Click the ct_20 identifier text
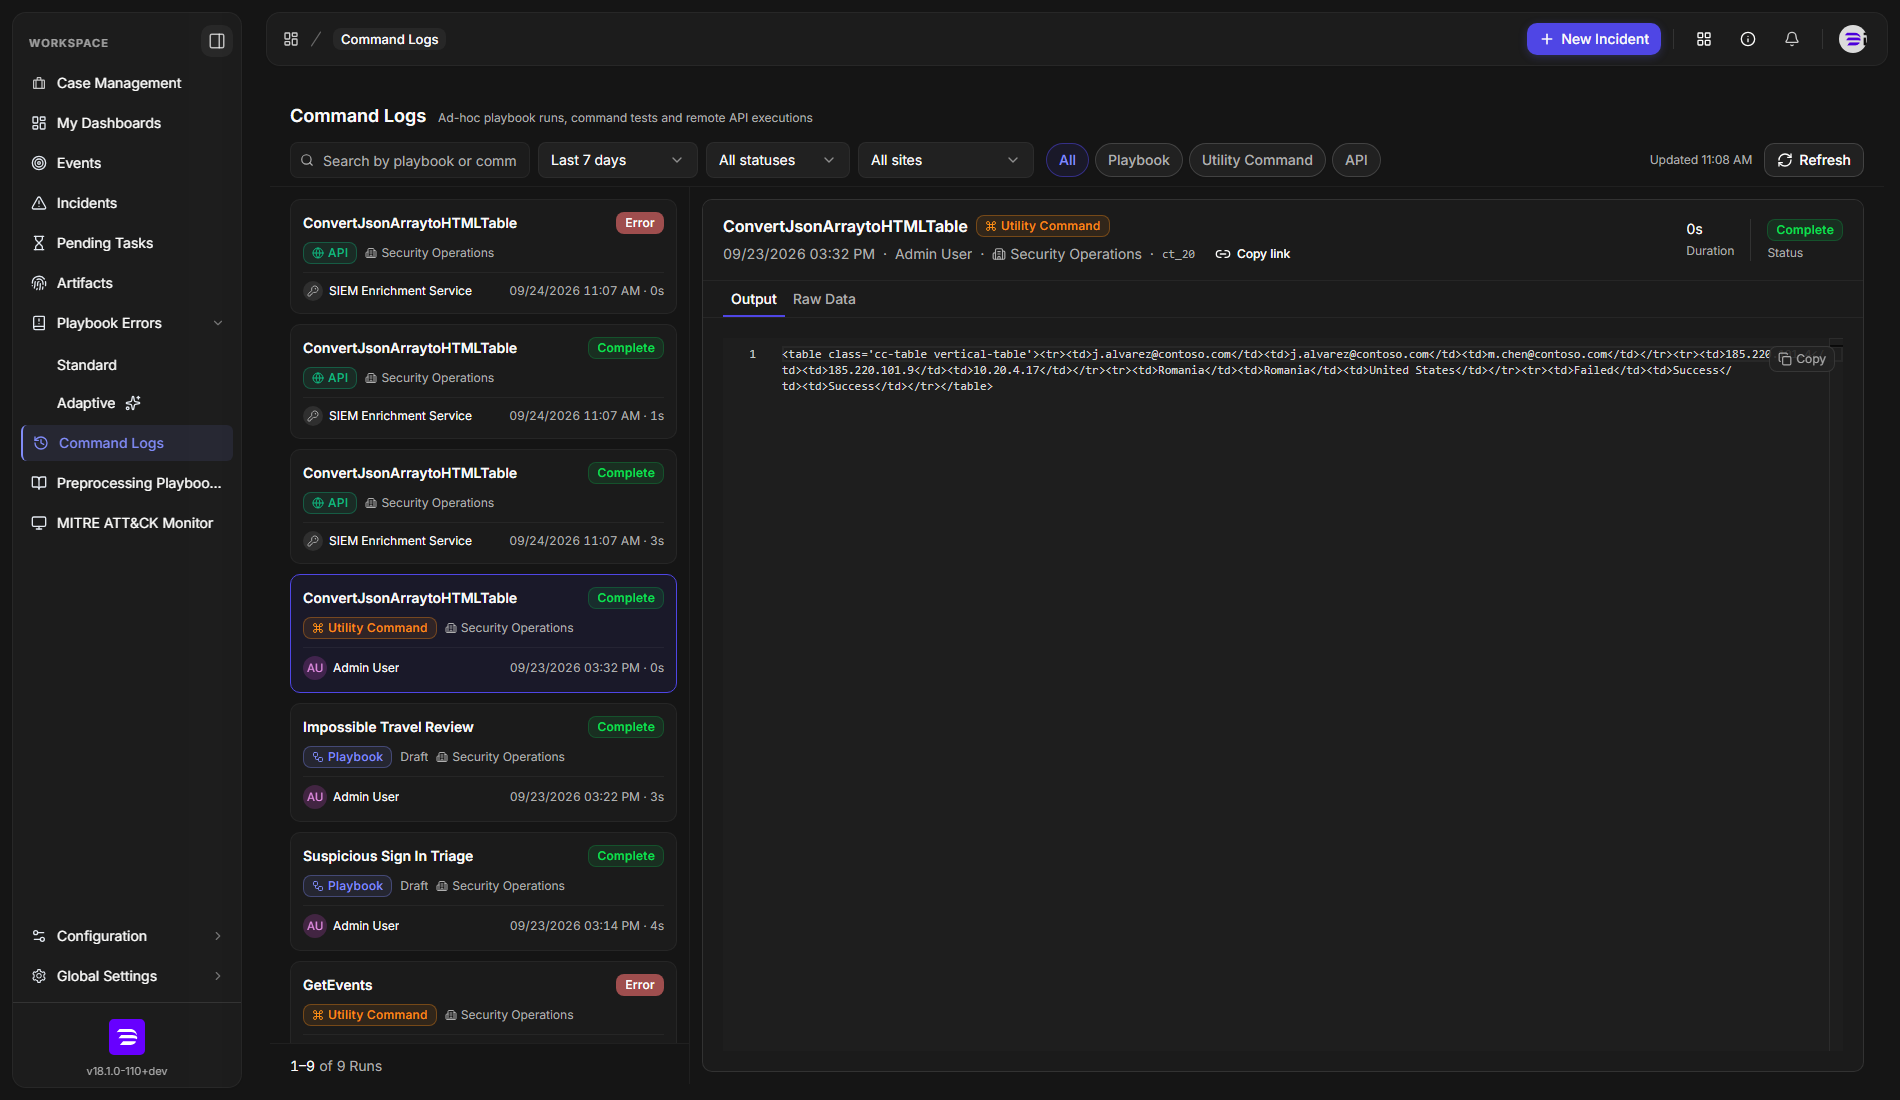1900x1100 pixels. 1178,254
